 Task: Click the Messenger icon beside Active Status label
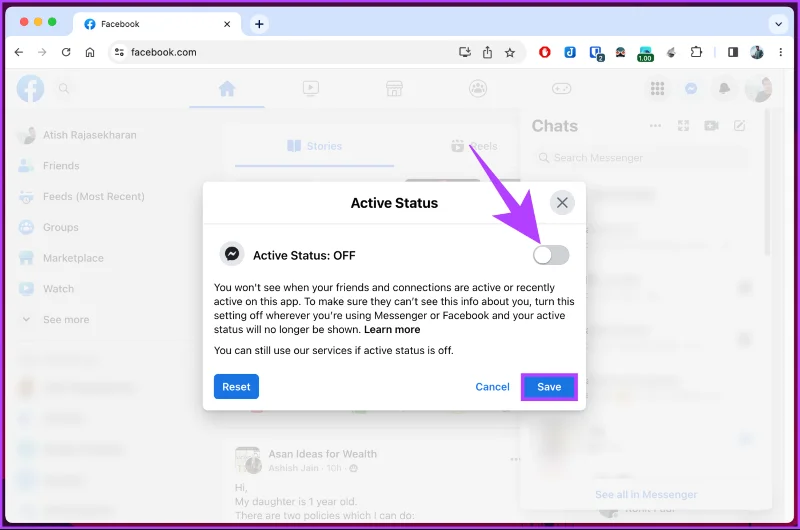232,254
